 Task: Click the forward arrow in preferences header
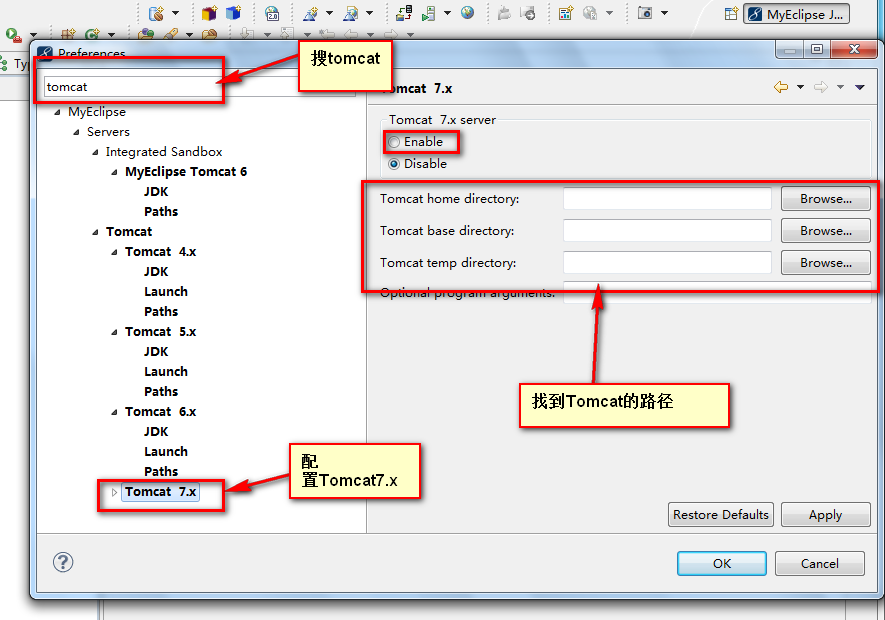821,87
